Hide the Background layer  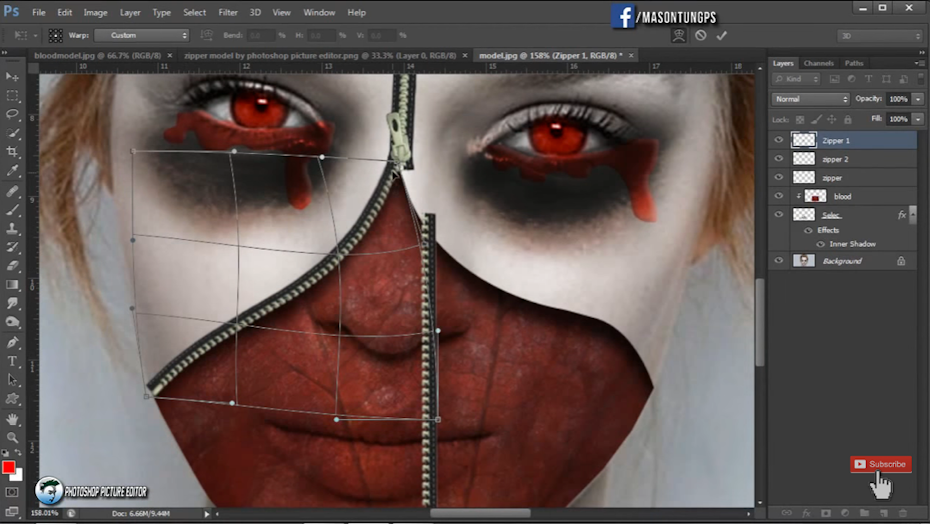(779, 261)
